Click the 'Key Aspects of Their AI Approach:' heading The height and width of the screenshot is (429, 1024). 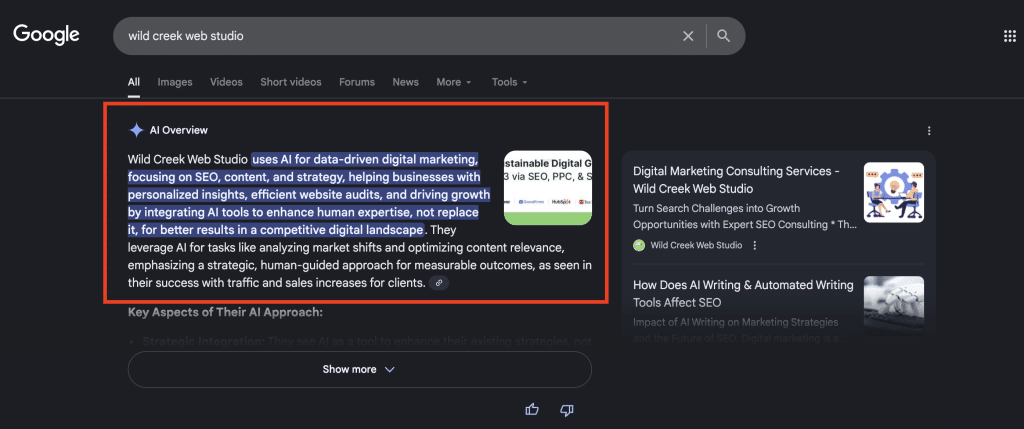(225, 312)
